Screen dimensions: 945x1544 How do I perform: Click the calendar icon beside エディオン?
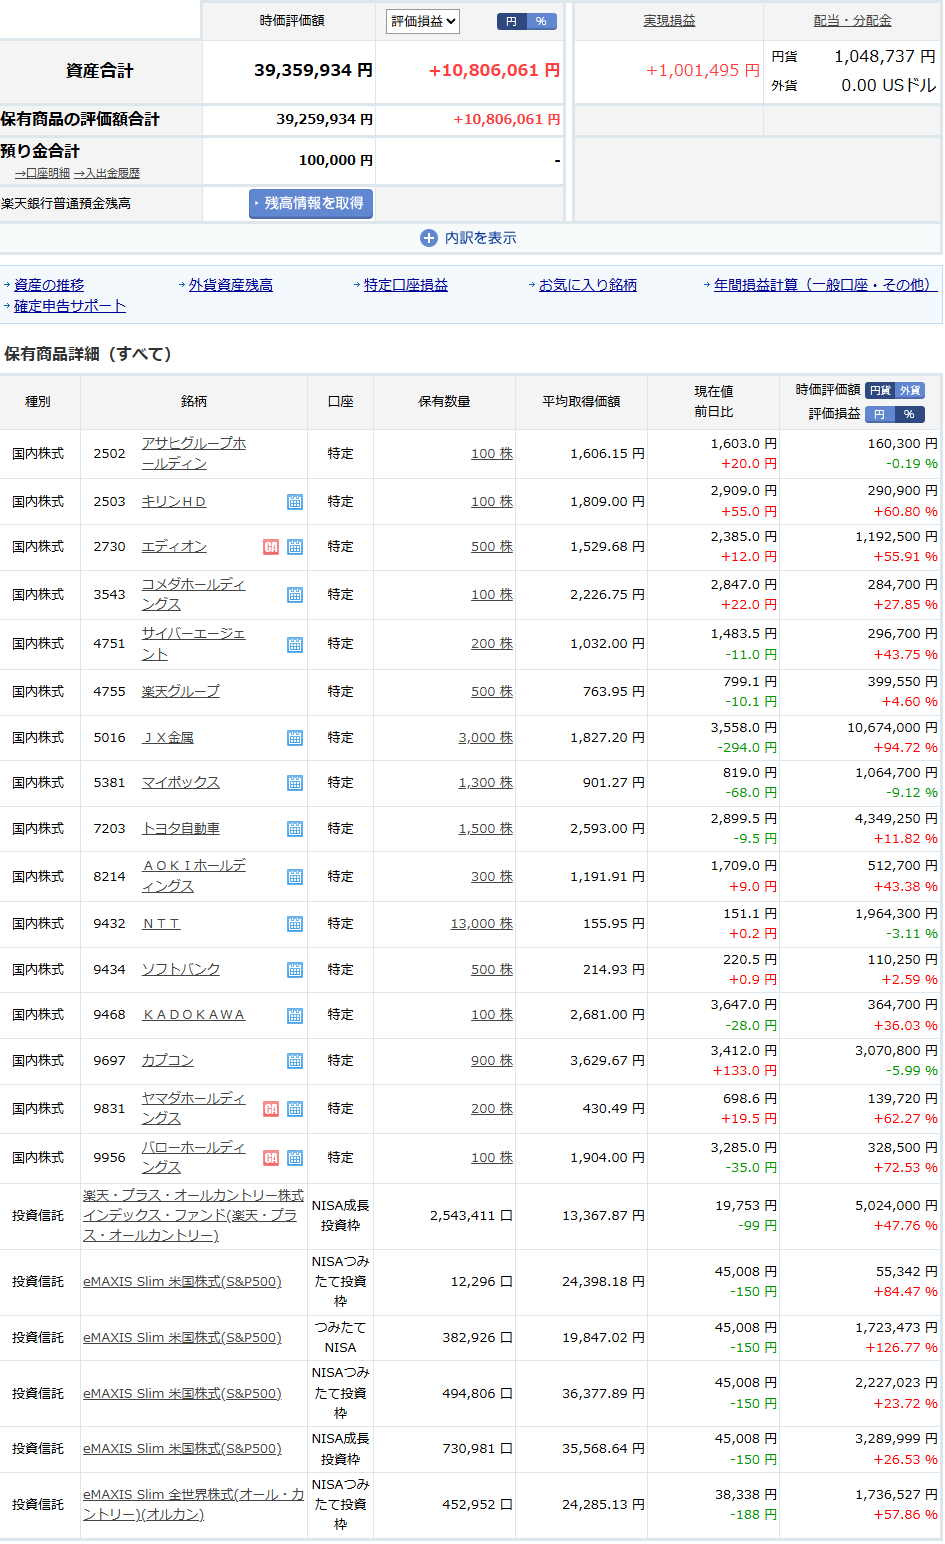click(295, 547)
